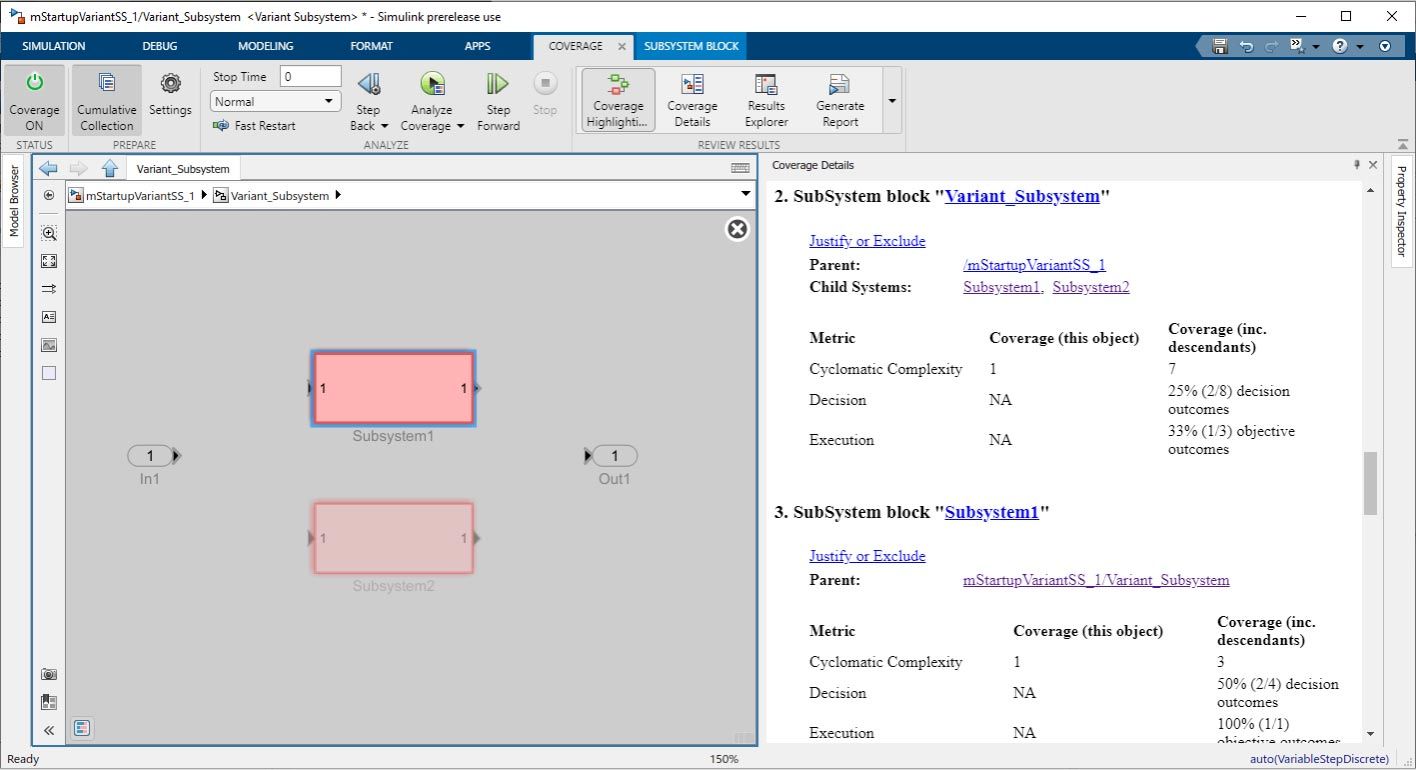Image resolution: width=1416 pixels, height=770 pixels.
Task: Click the Step Forward icon
Action: tap(497, 95)
